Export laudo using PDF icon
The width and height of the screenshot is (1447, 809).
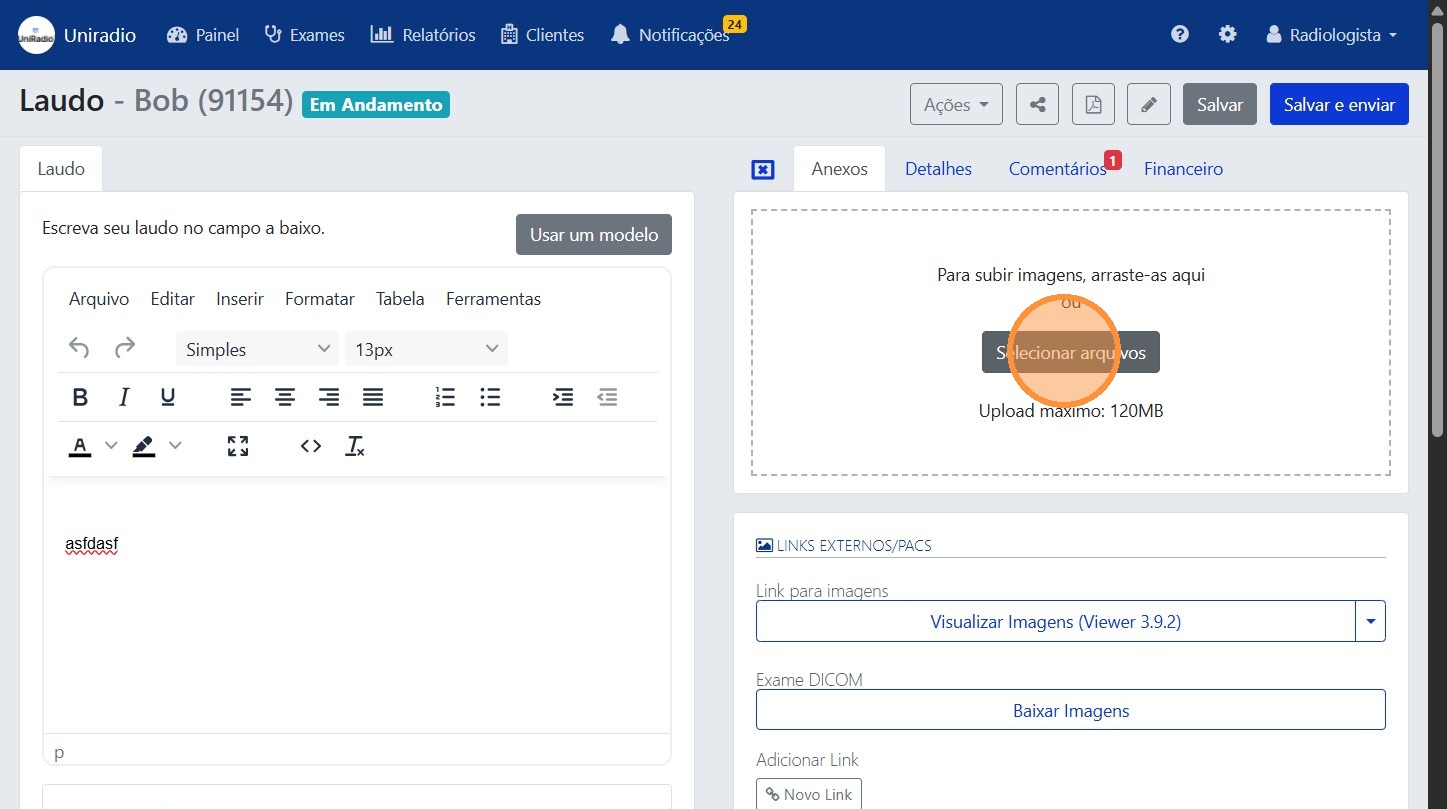1093,104
